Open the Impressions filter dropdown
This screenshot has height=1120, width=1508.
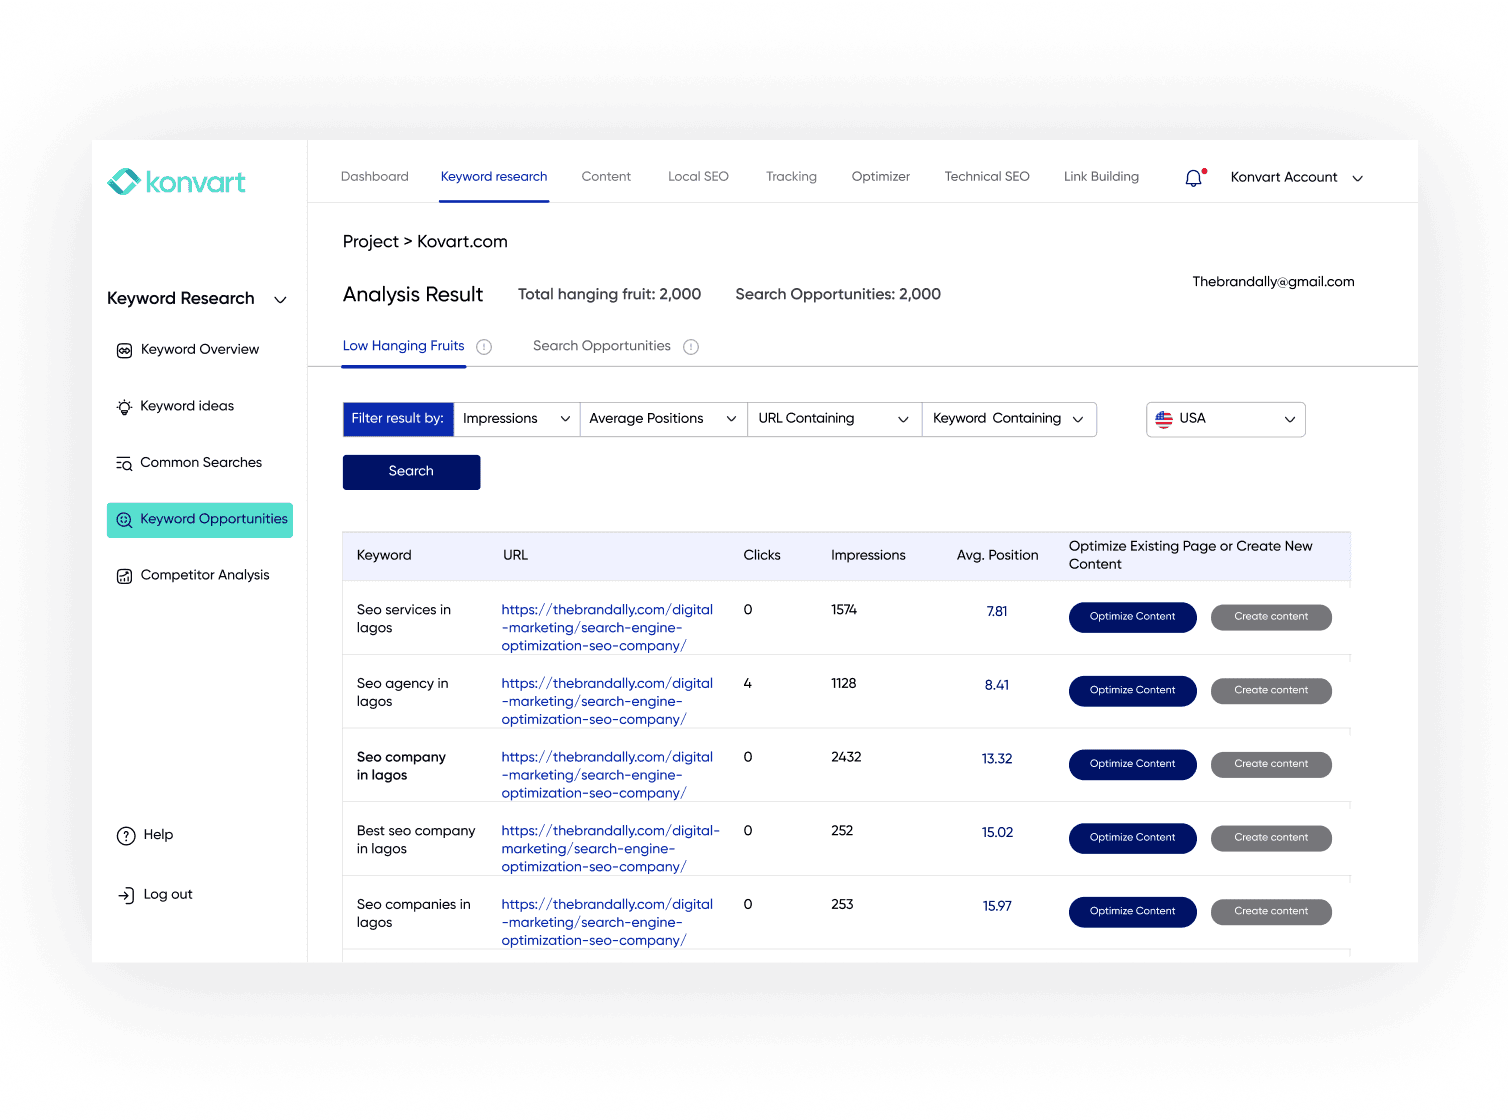click(x=515, y=419)
